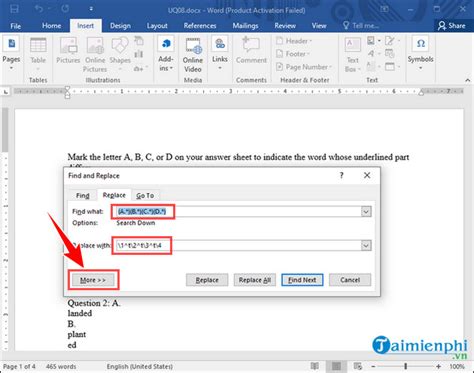Switch to Web Layout view icon

tap(358, 366)
